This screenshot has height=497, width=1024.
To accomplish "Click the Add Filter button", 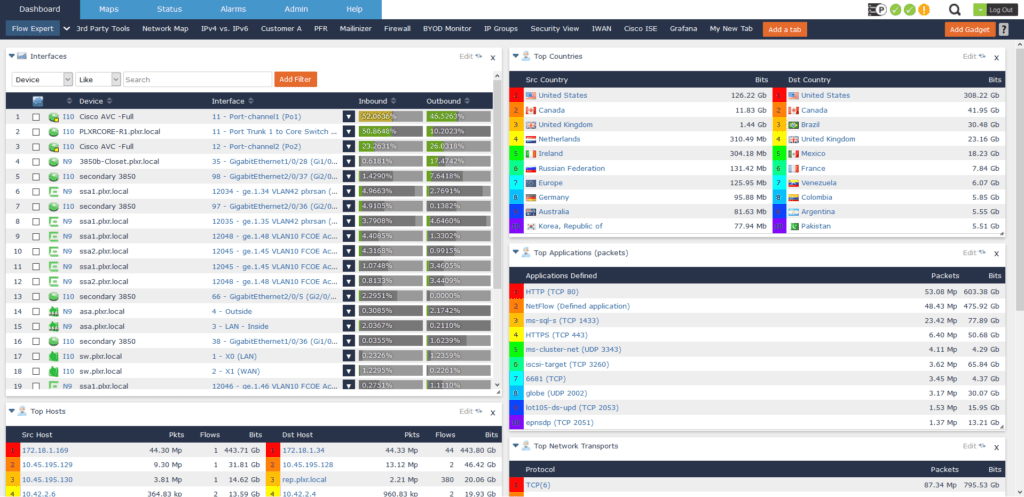I will [x=295, y=79].
